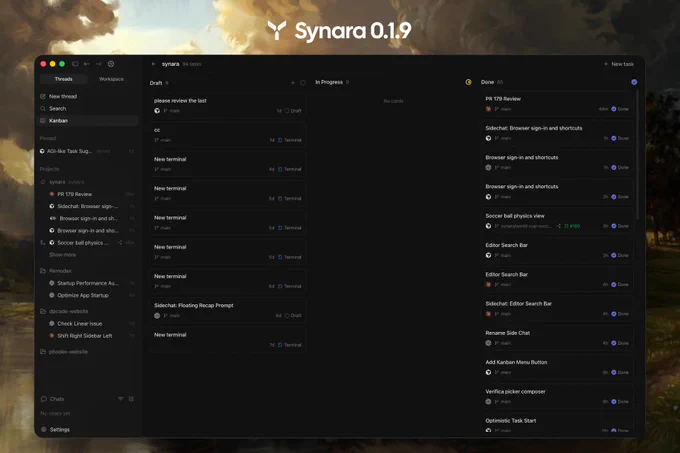Click the agent icon on 'please review the last' card
This screenshot has width=680, height=453.
point(157,111)
